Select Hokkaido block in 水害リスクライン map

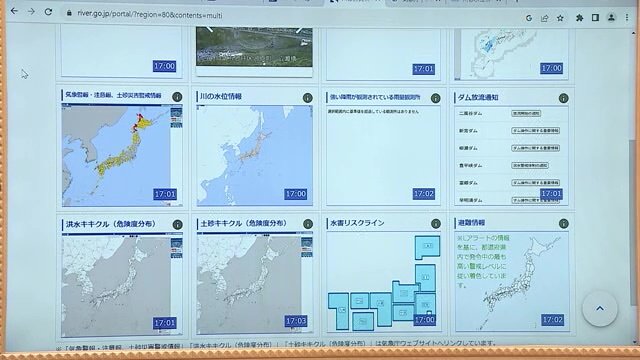[x=427, y=247]
